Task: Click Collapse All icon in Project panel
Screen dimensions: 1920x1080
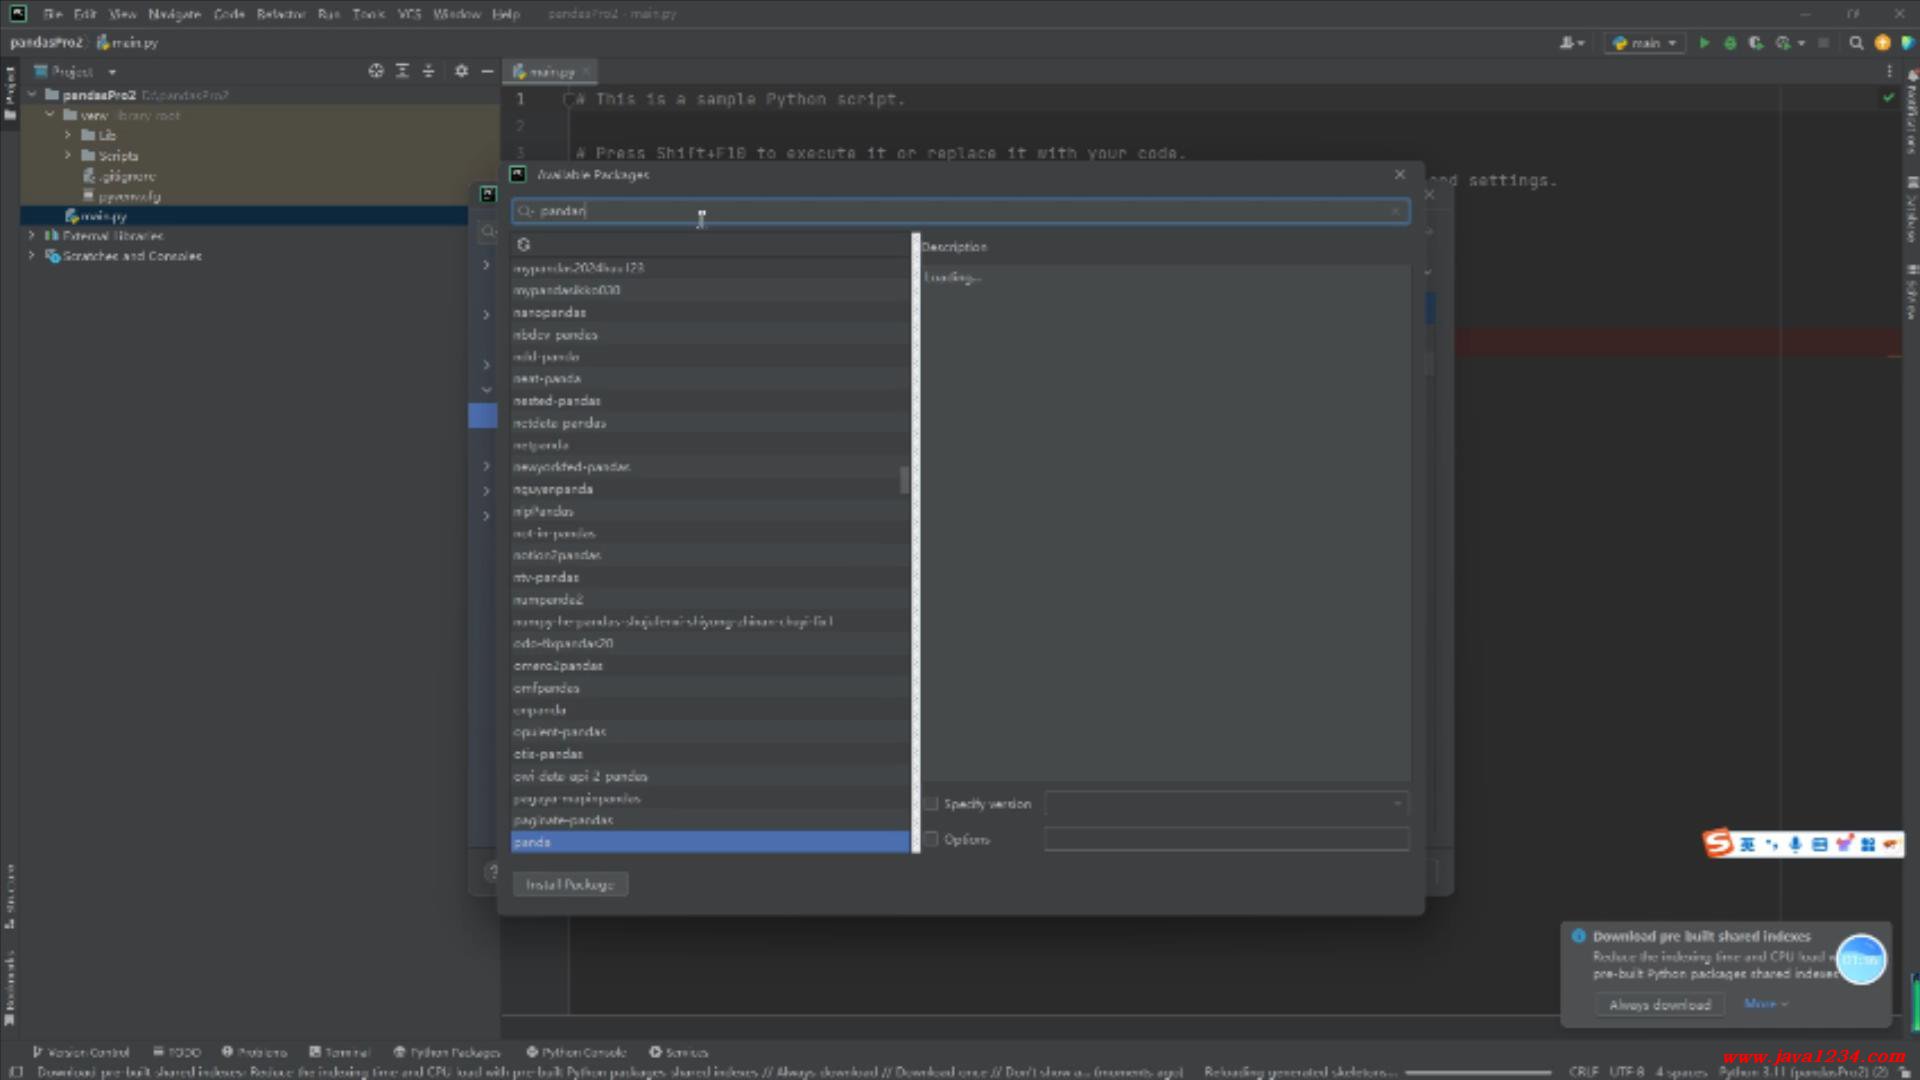Action: (x=428, y=71)
